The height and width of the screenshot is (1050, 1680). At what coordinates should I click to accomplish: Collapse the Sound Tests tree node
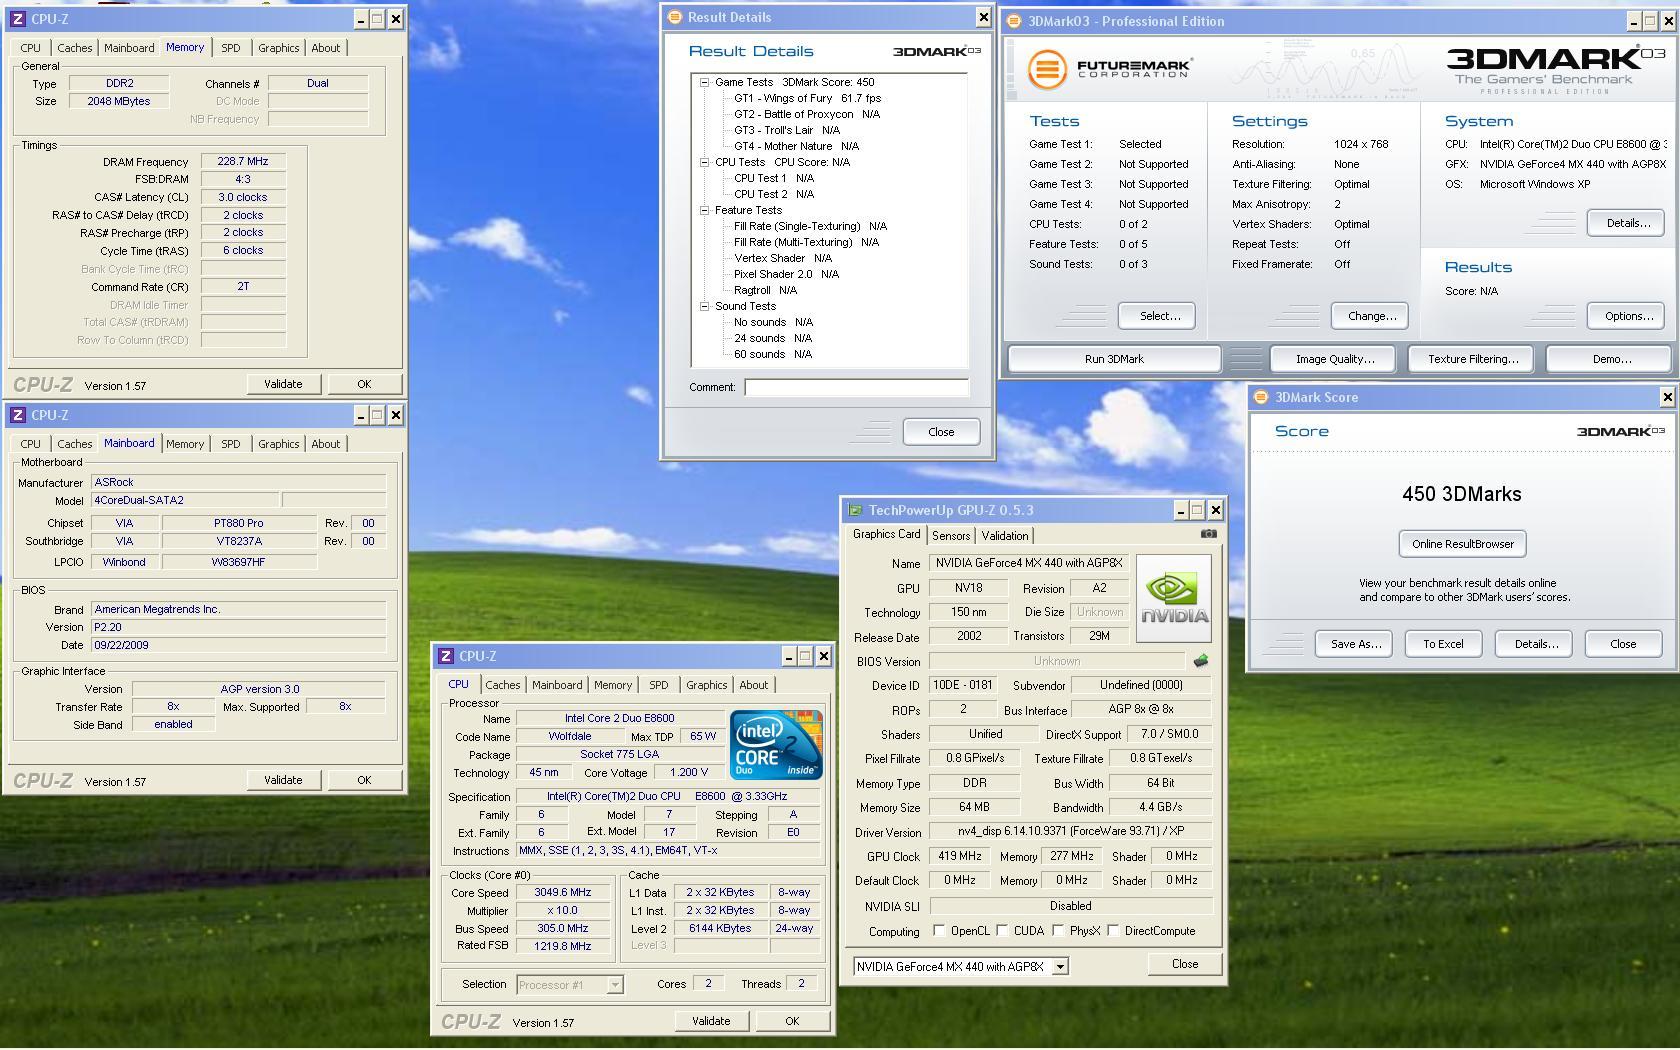704,306
